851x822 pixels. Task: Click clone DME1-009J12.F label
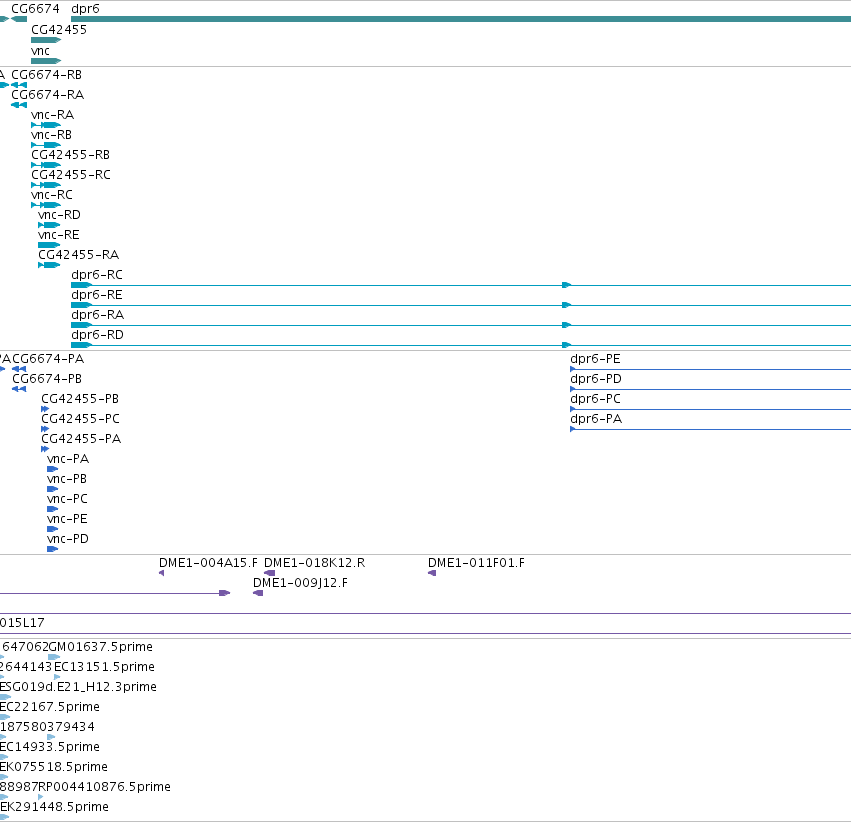pyautogui.click(x=301, y=583)
